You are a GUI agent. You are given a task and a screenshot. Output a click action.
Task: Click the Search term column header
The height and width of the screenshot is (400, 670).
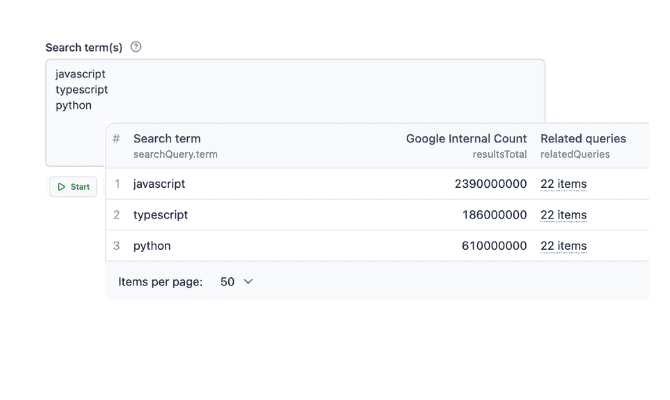click(x=167, y=138)
